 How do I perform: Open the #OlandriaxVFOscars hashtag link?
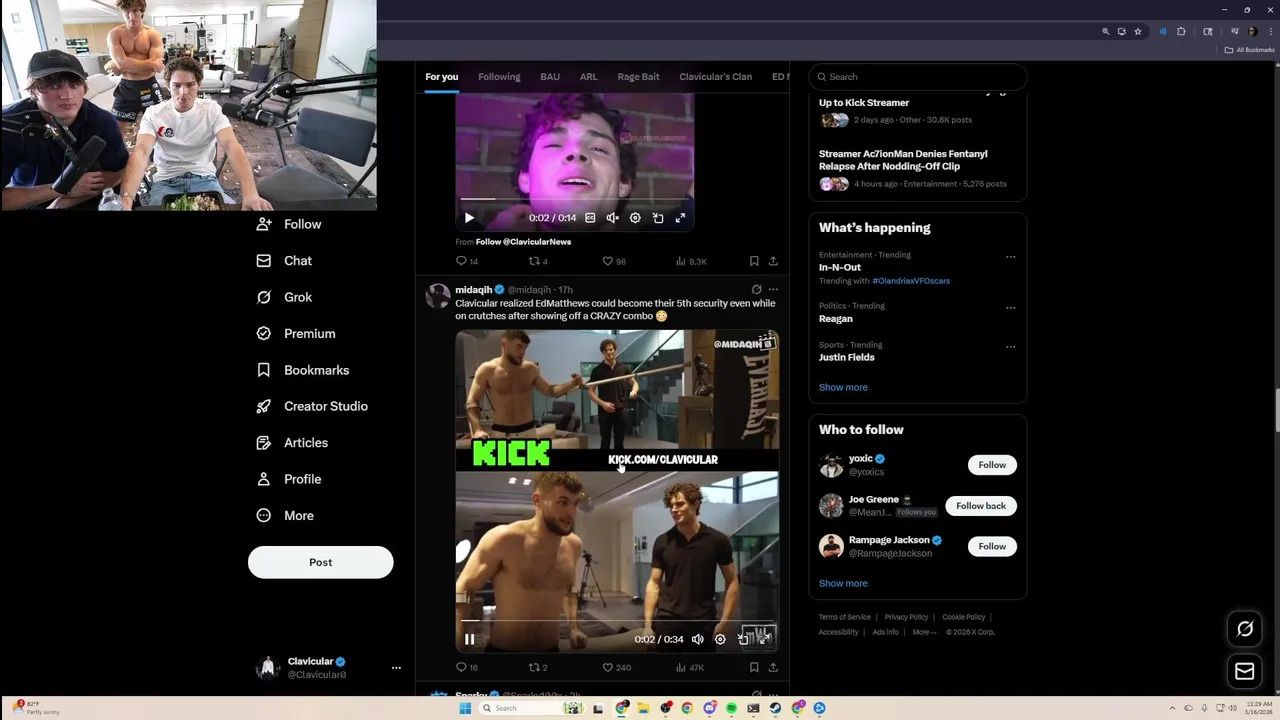coord(911,281)
